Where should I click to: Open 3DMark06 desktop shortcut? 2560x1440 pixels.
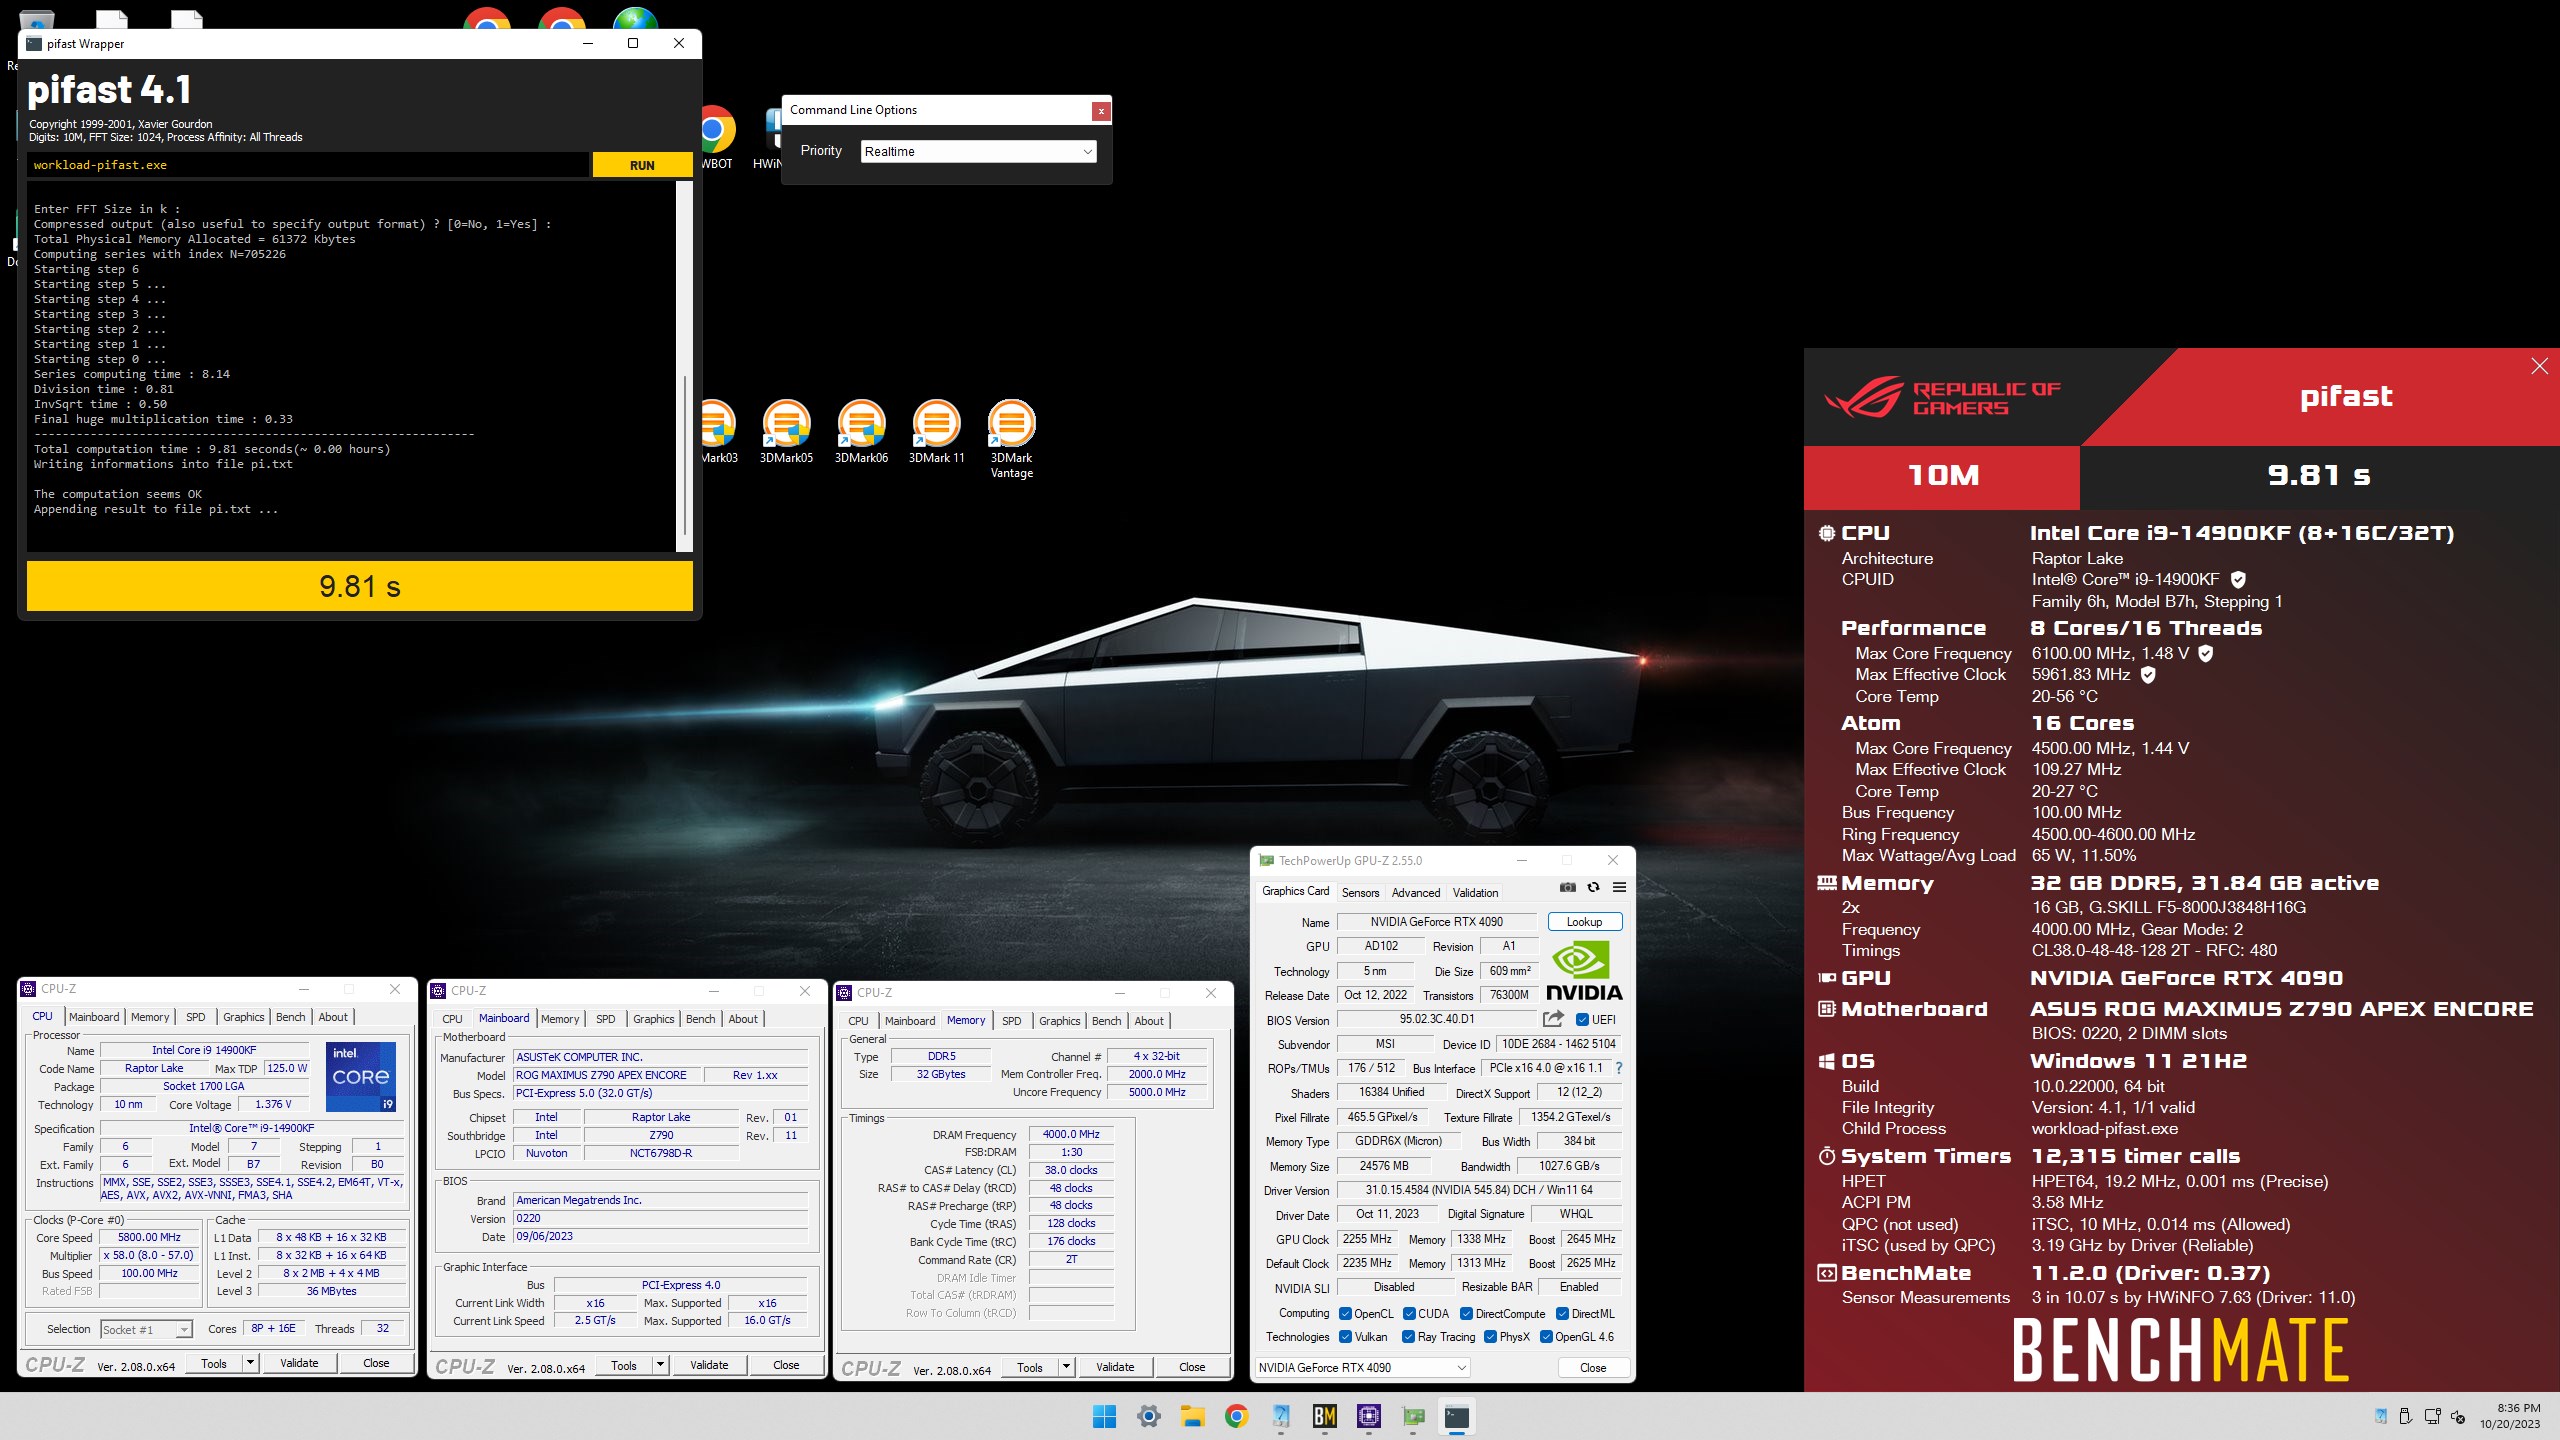861,433
